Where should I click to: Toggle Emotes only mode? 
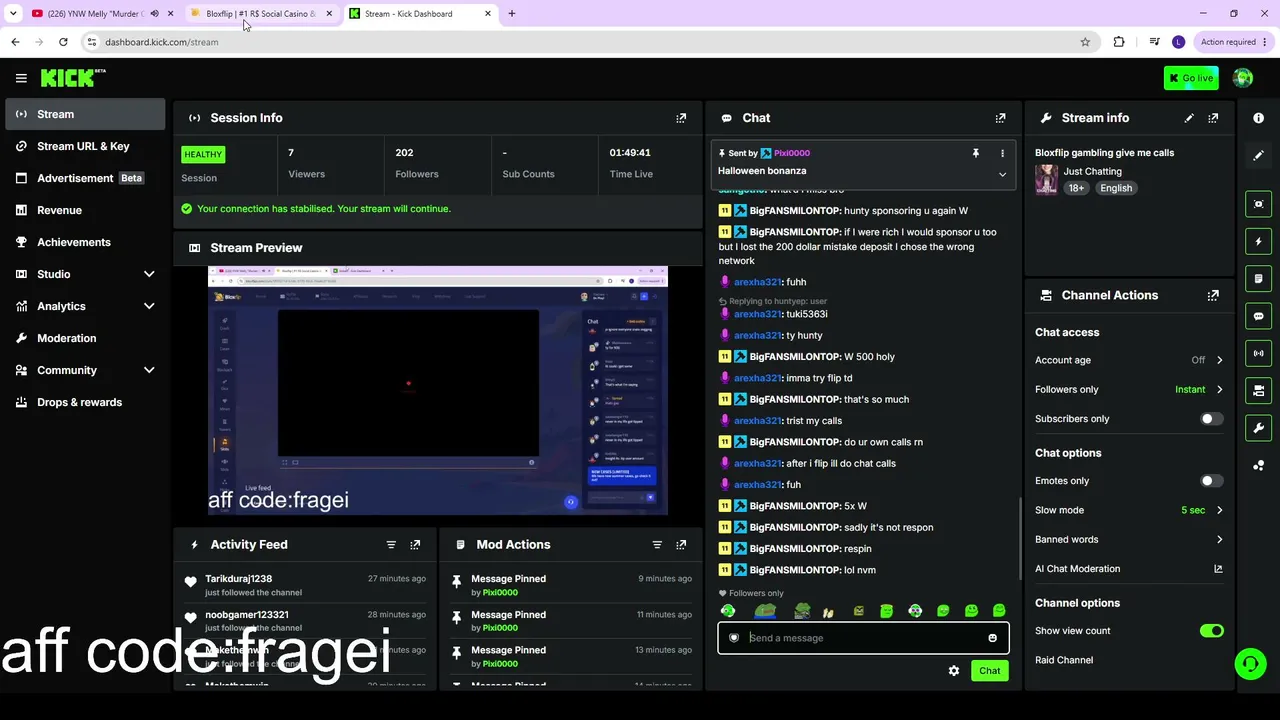tap(1211, 481)
